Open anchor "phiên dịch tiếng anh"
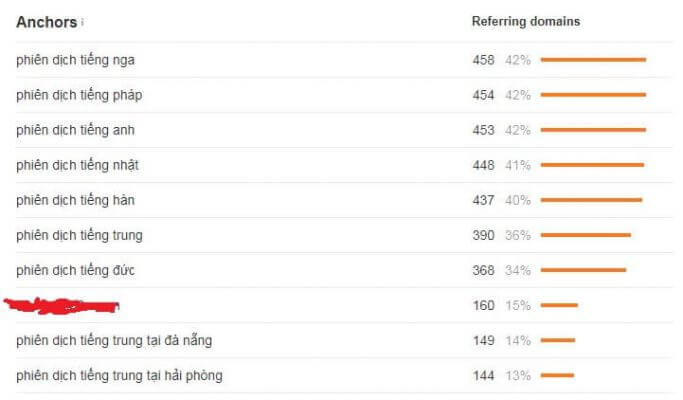This screenshot has width=683, height=400. point(76,130)
